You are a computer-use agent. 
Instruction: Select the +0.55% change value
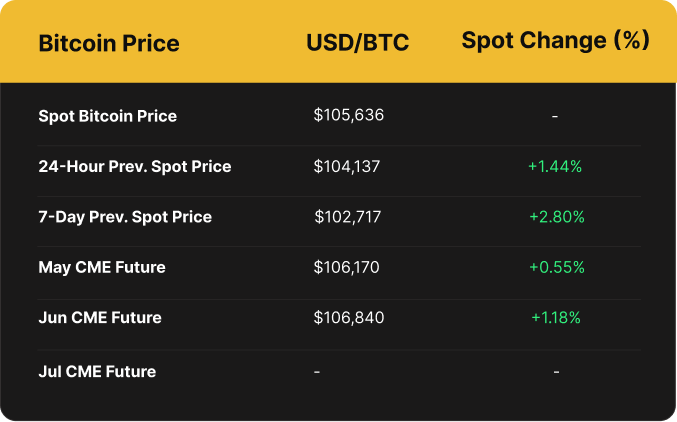557,267
